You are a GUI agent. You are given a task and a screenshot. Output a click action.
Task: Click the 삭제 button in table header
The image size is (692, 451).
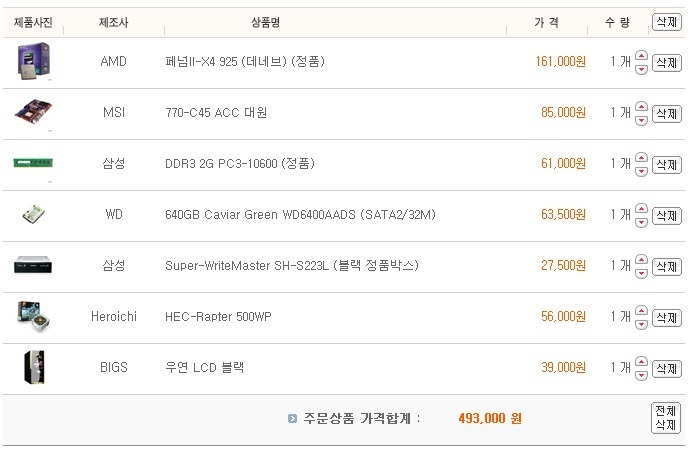click(x=666, y=22)
